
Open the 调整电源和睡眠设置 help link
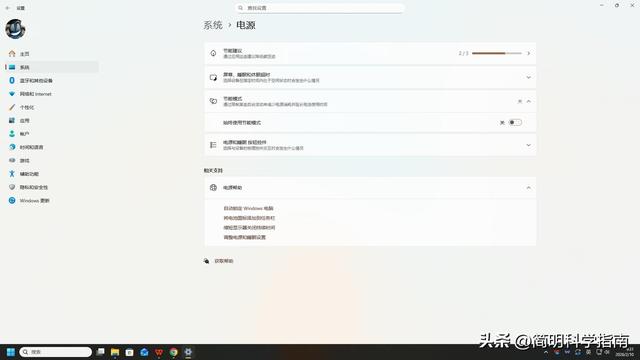tap(244, 238)
